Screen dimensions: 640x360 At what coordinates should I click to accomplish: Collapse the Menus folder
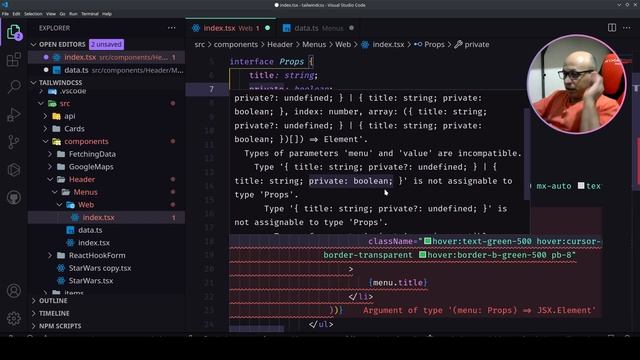click(55, 192)
